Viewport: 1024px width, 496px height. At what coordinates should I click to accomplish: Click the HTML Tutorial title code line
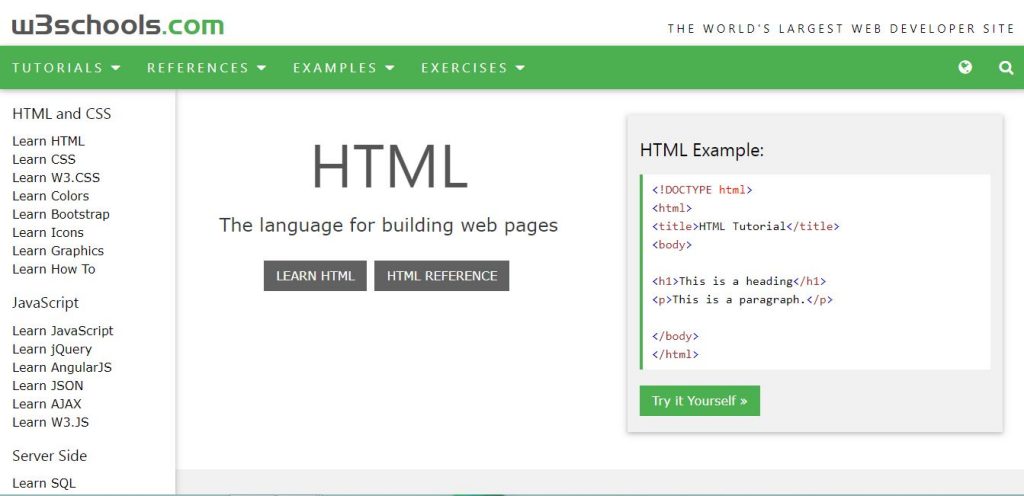(745, 226)
